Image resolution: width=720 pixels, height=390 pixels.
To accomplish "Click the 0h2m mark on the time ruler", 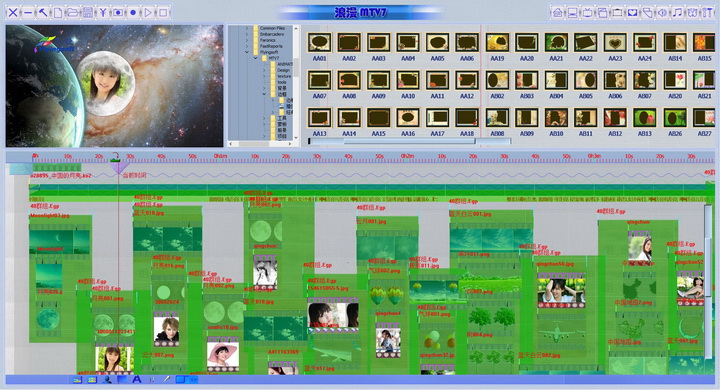I will click(407, 156).
